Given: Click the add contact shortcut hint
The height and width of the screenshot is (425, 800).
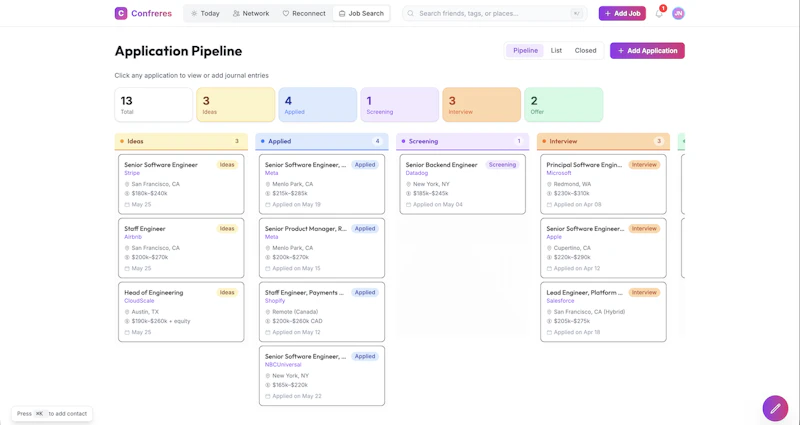Looking at the screenshot, I should click(x=52, y=414).
